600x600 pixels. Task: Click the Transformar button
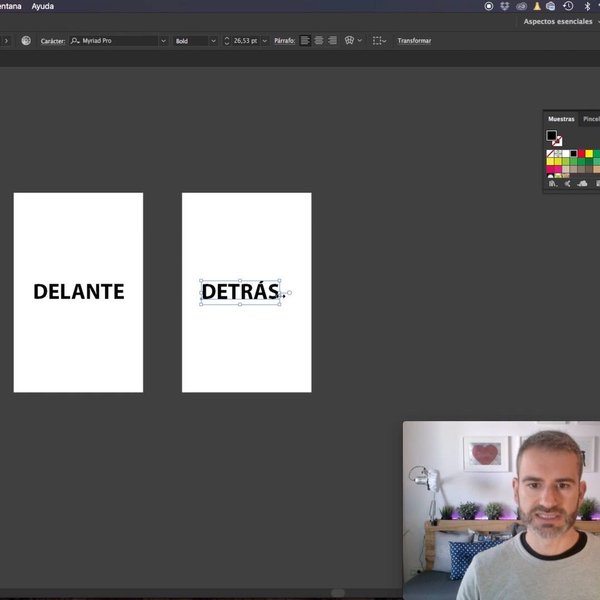coord(414,41)
